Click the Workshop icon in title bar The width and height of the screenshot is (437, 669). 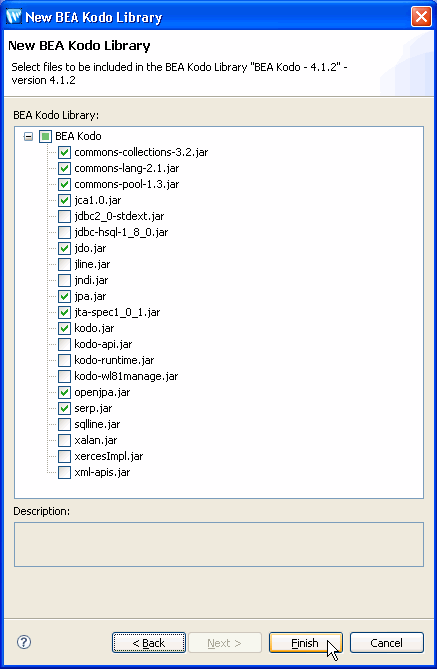pyautogui.click(x=14, y=17)
